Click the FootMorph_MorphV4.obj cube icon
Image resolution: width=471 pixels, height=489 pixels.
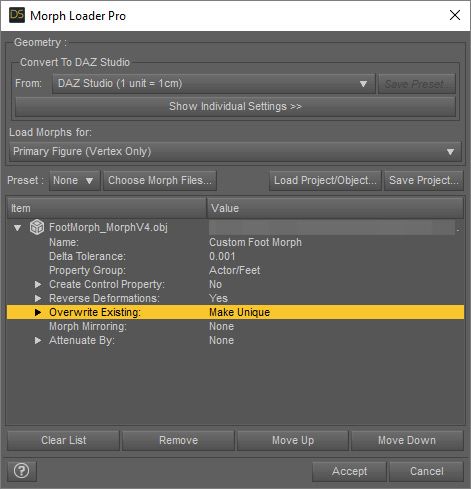click(37, 227)
